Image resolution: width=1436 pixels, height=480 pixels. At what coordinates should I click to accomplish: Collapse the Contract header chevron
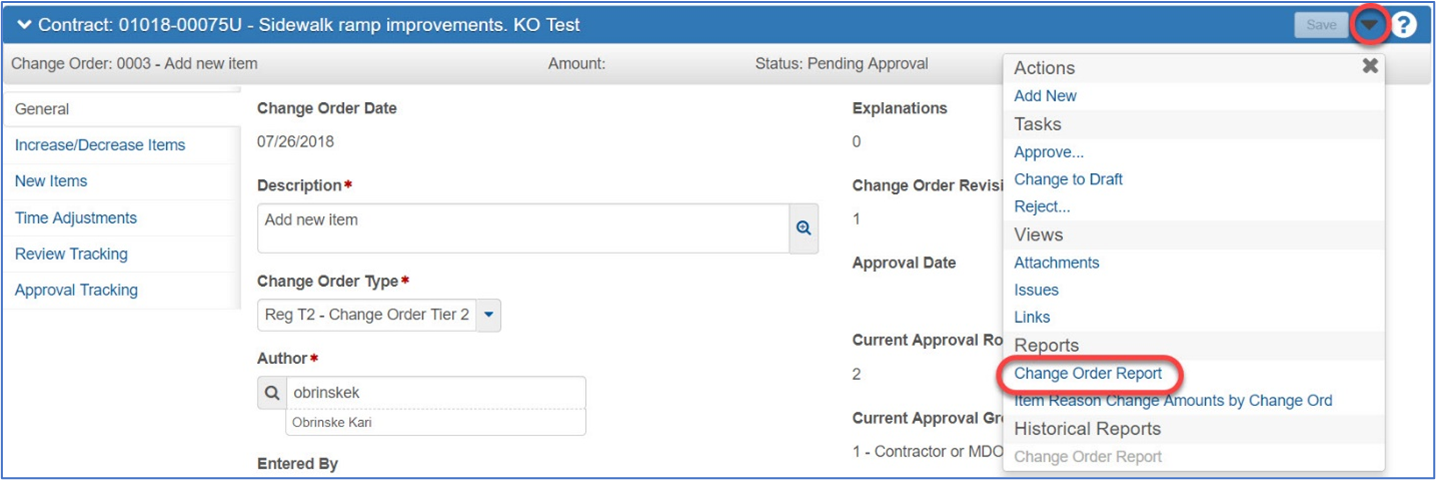click(x=24, y=25)
